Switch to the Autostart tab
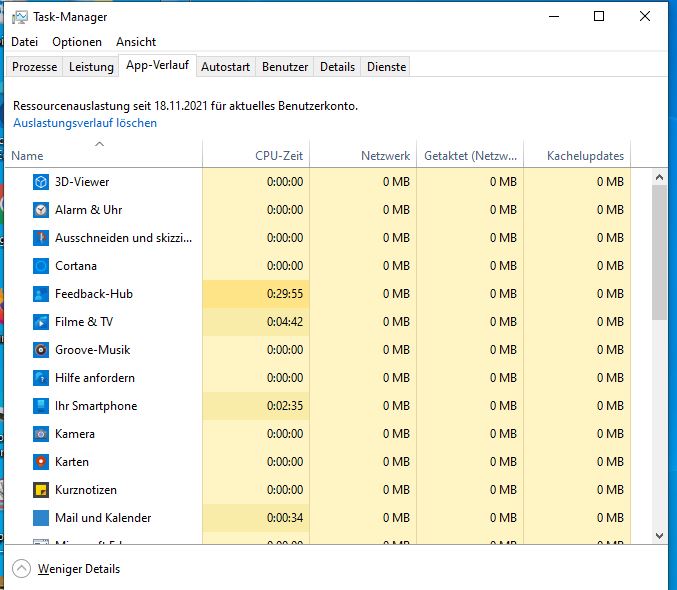 coord(225,67)
